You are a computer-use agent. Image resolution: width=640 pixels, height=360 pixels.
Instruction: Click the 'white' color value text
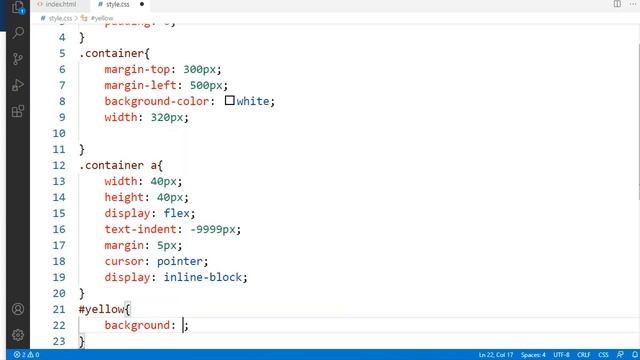253,101
